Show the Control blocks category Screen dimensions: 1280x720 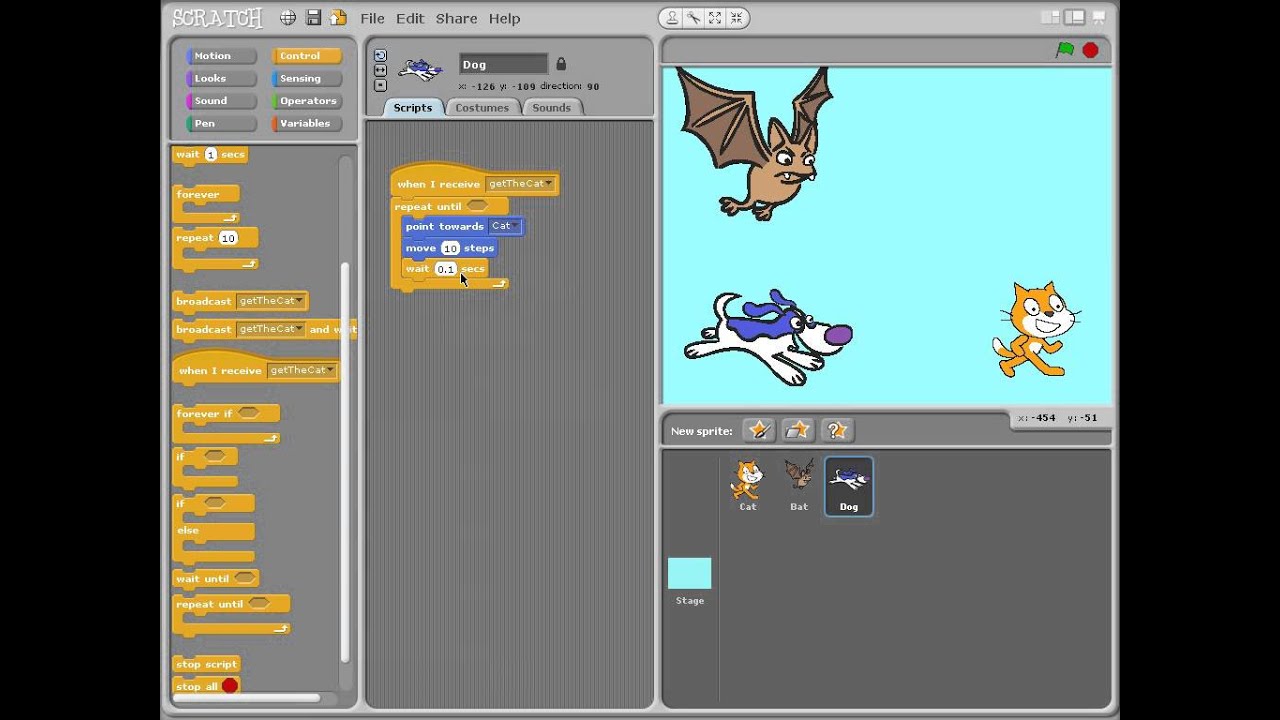coord(307,56)
